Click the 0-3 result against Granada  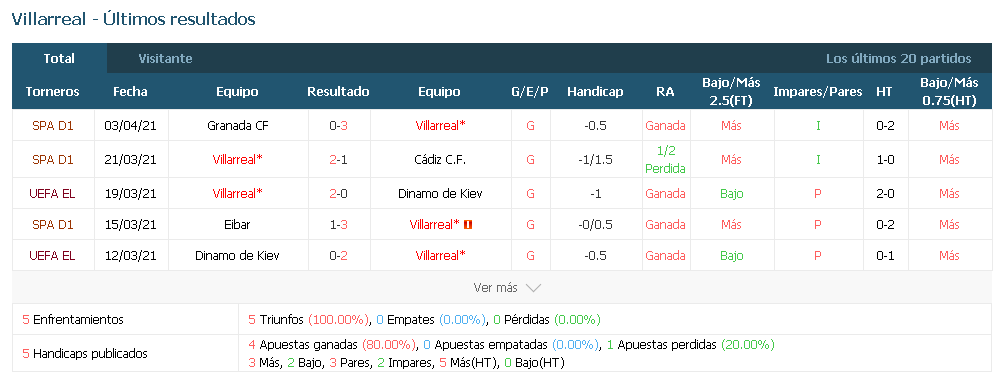(x=339, y=126)
